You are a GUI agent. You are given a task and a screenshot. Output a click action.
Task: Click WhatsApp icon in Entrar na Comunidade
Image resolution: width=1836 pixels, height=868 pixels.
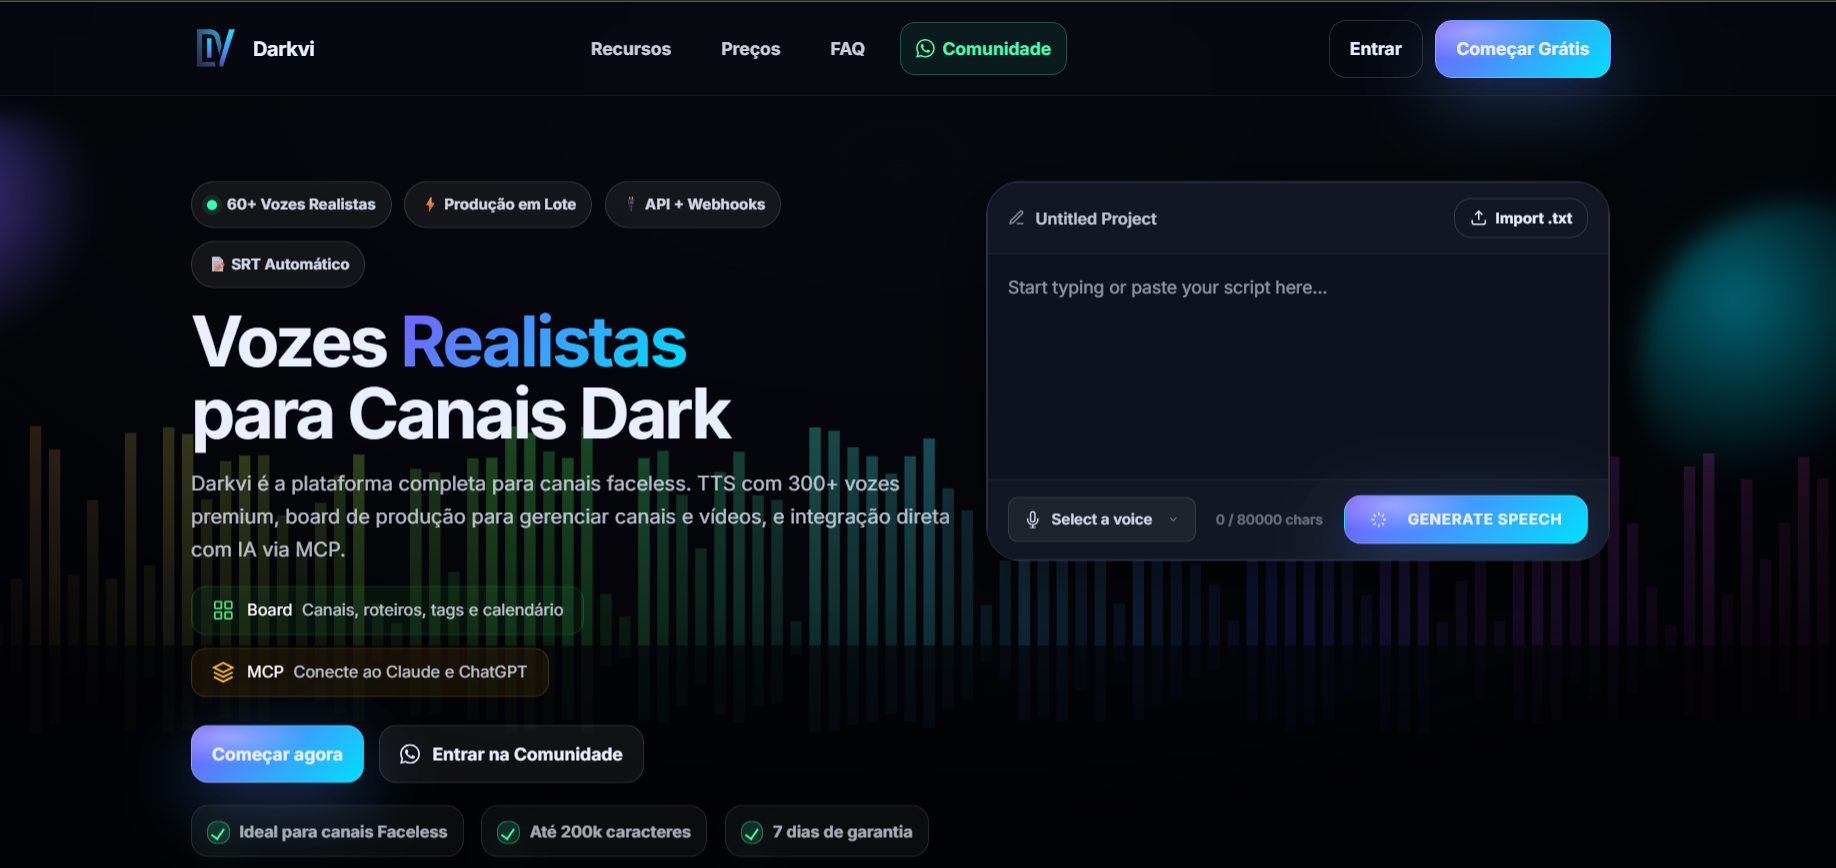(x=410, y=754)
